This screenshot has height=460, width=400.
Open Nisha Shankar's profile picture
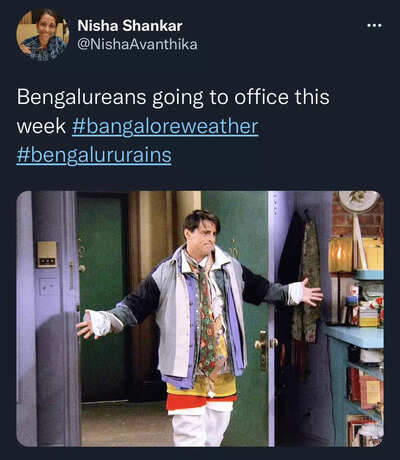(43, 35)
